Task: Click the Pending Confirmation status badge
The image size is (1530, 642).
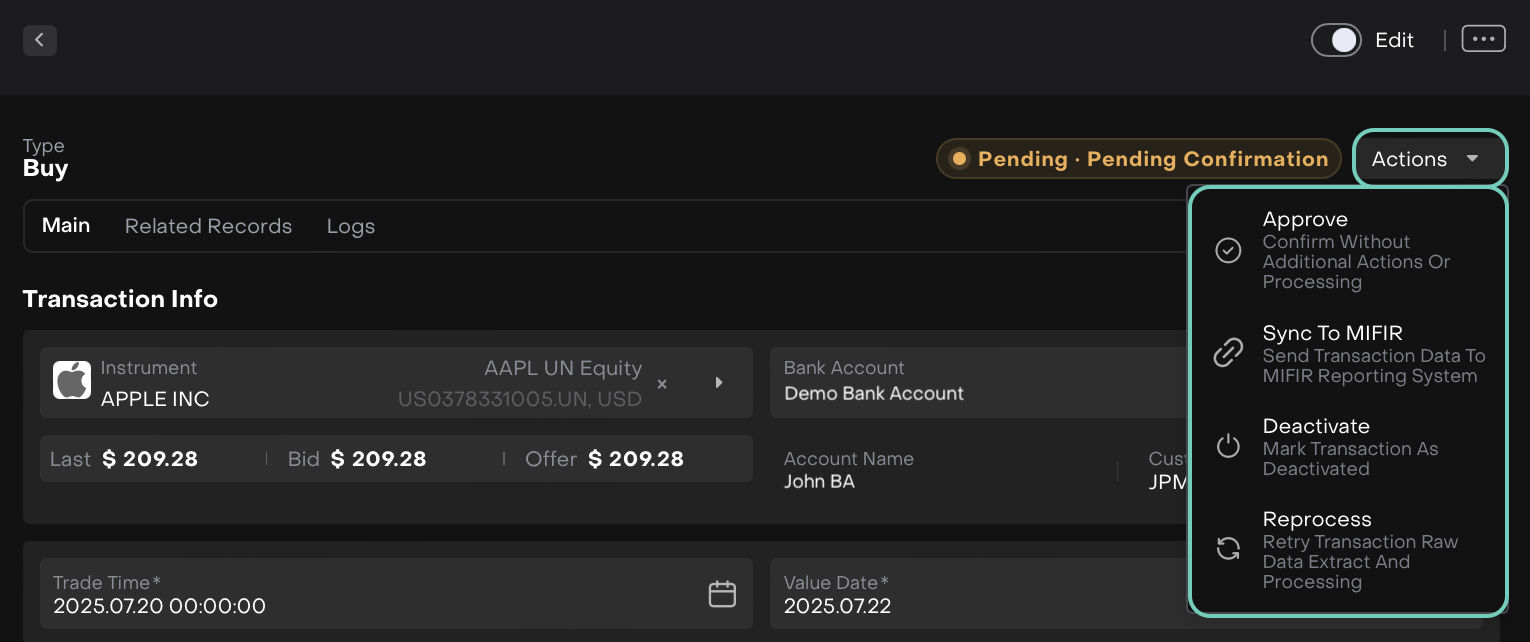Action: click(x=1138, y=159)
